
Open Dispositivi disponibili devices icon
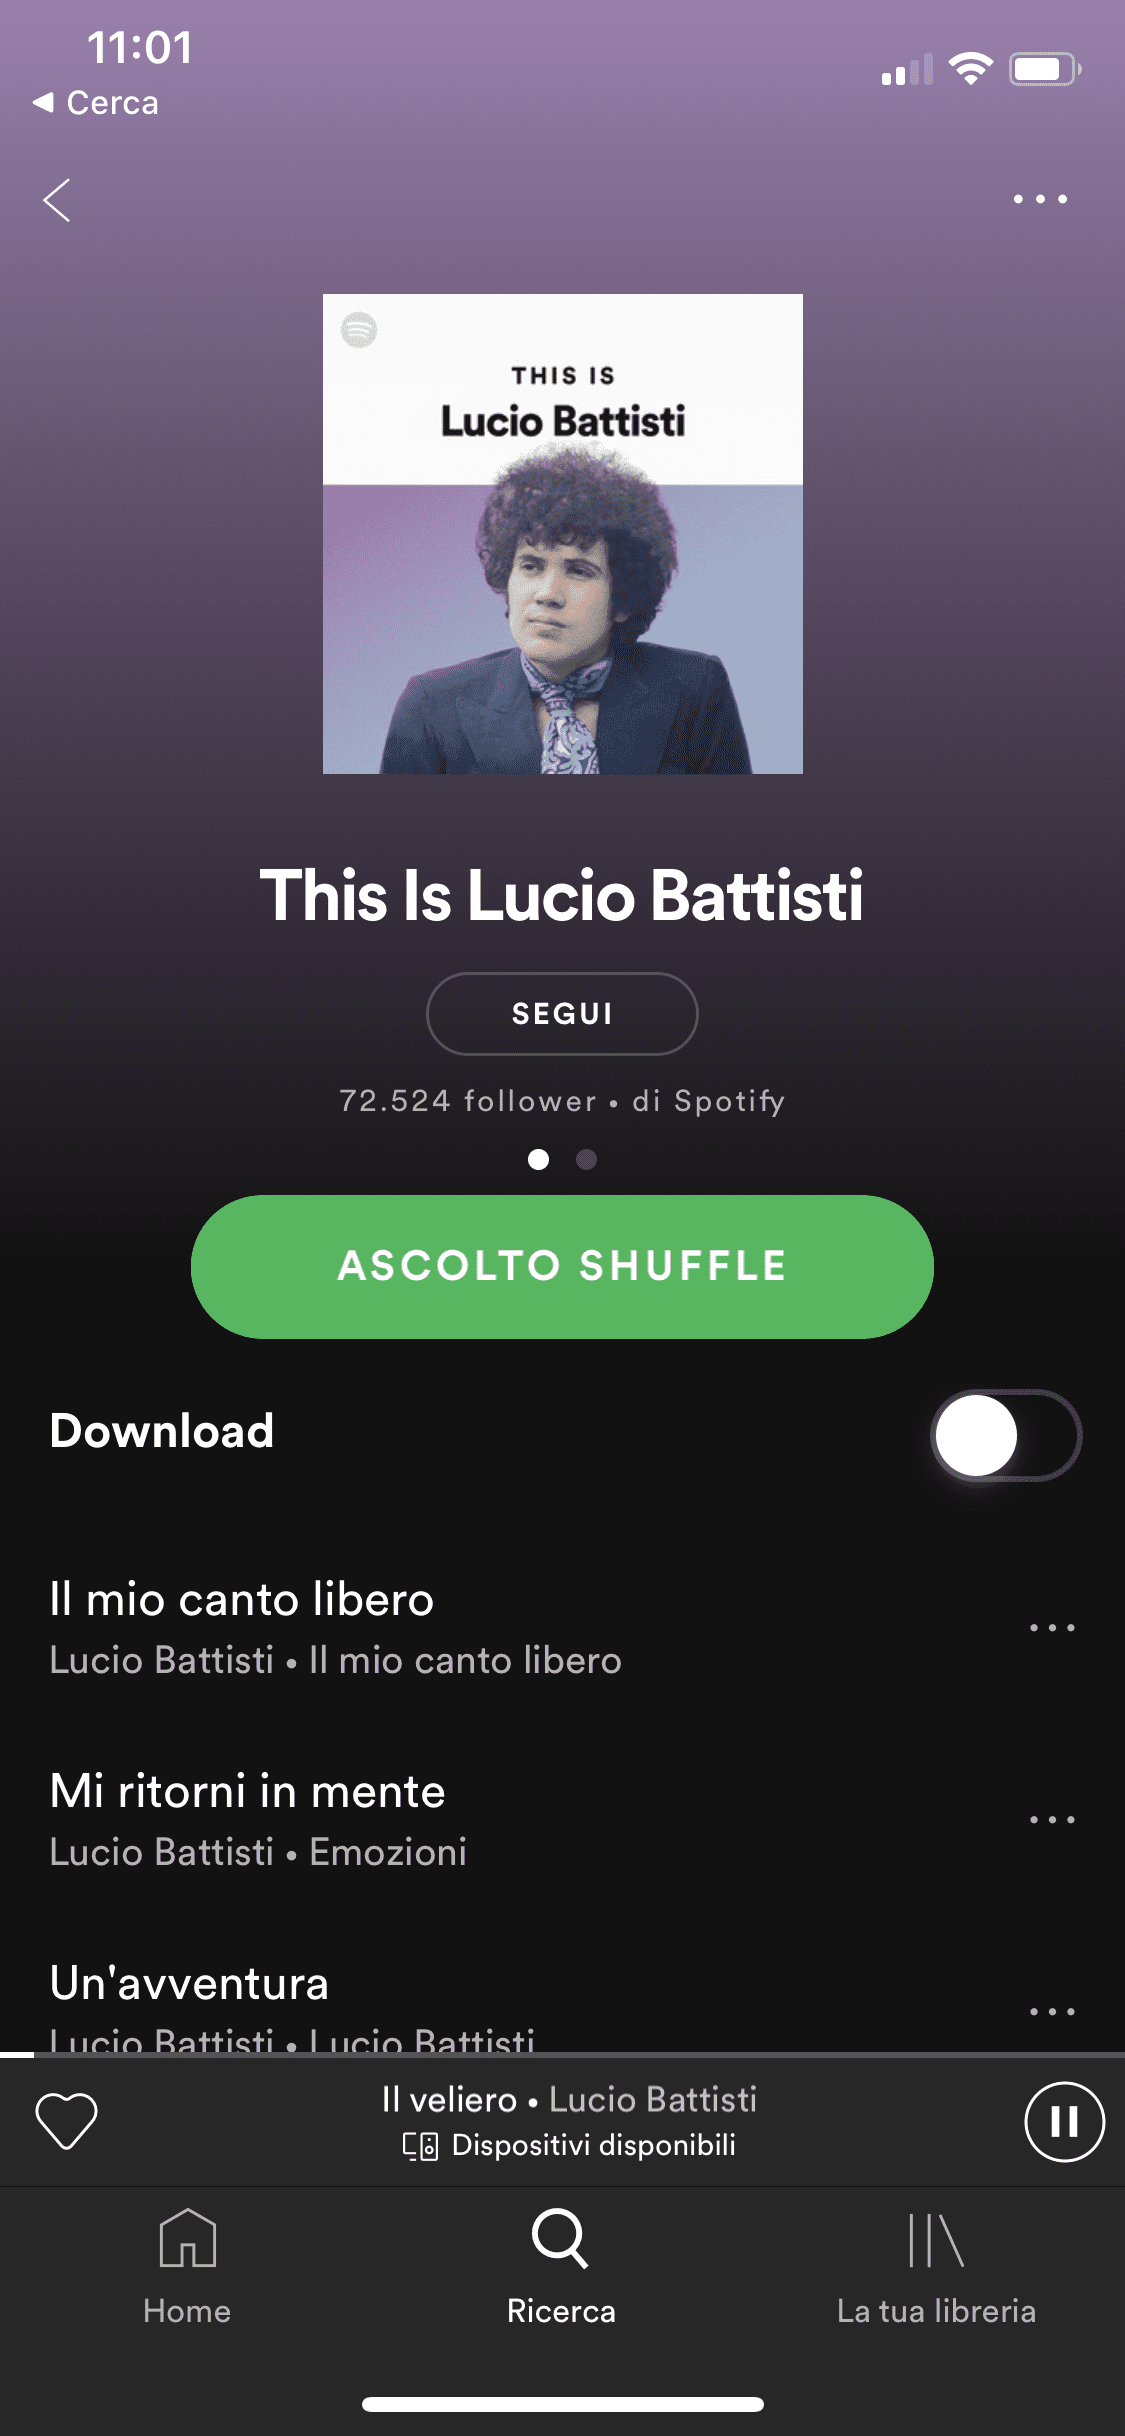pyautogui.click(x=420, y=2146)
